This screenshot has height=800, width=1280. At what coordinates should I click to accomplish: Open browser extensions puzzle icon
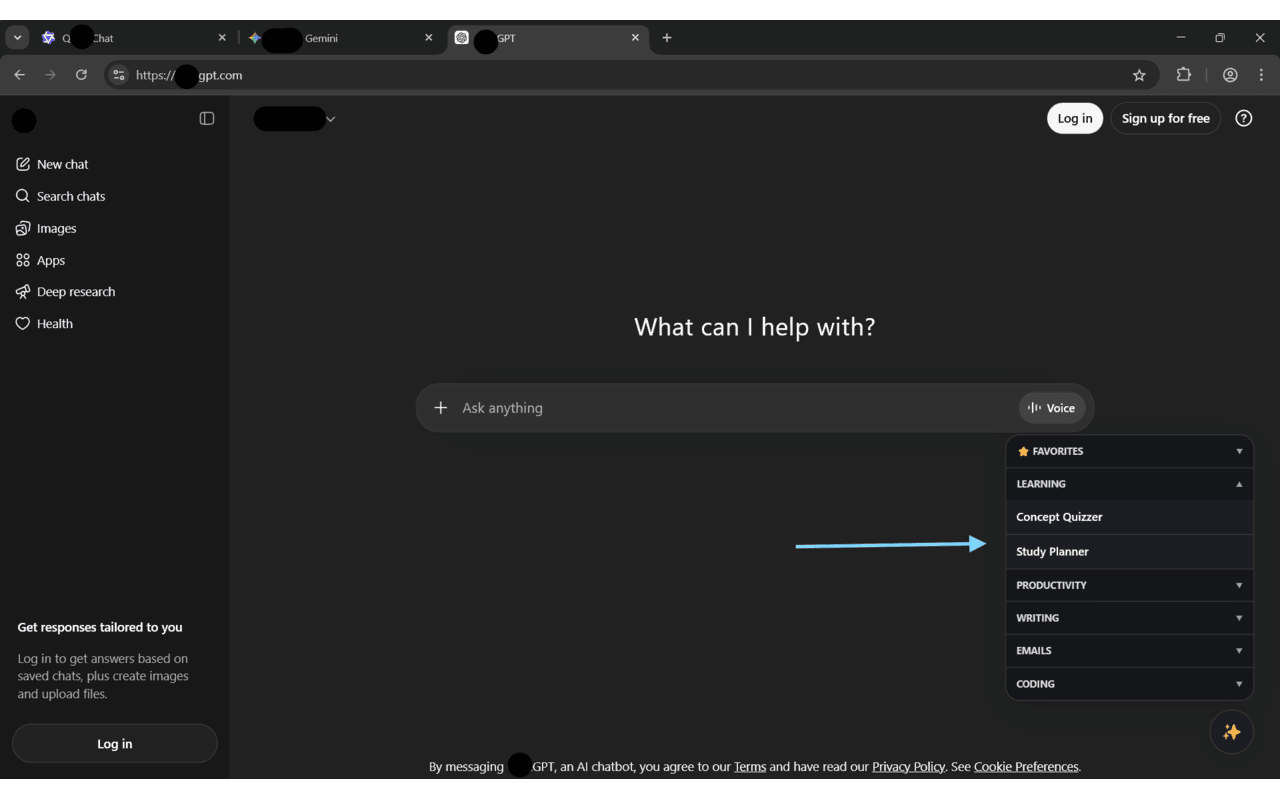(x=1184, y=75)
